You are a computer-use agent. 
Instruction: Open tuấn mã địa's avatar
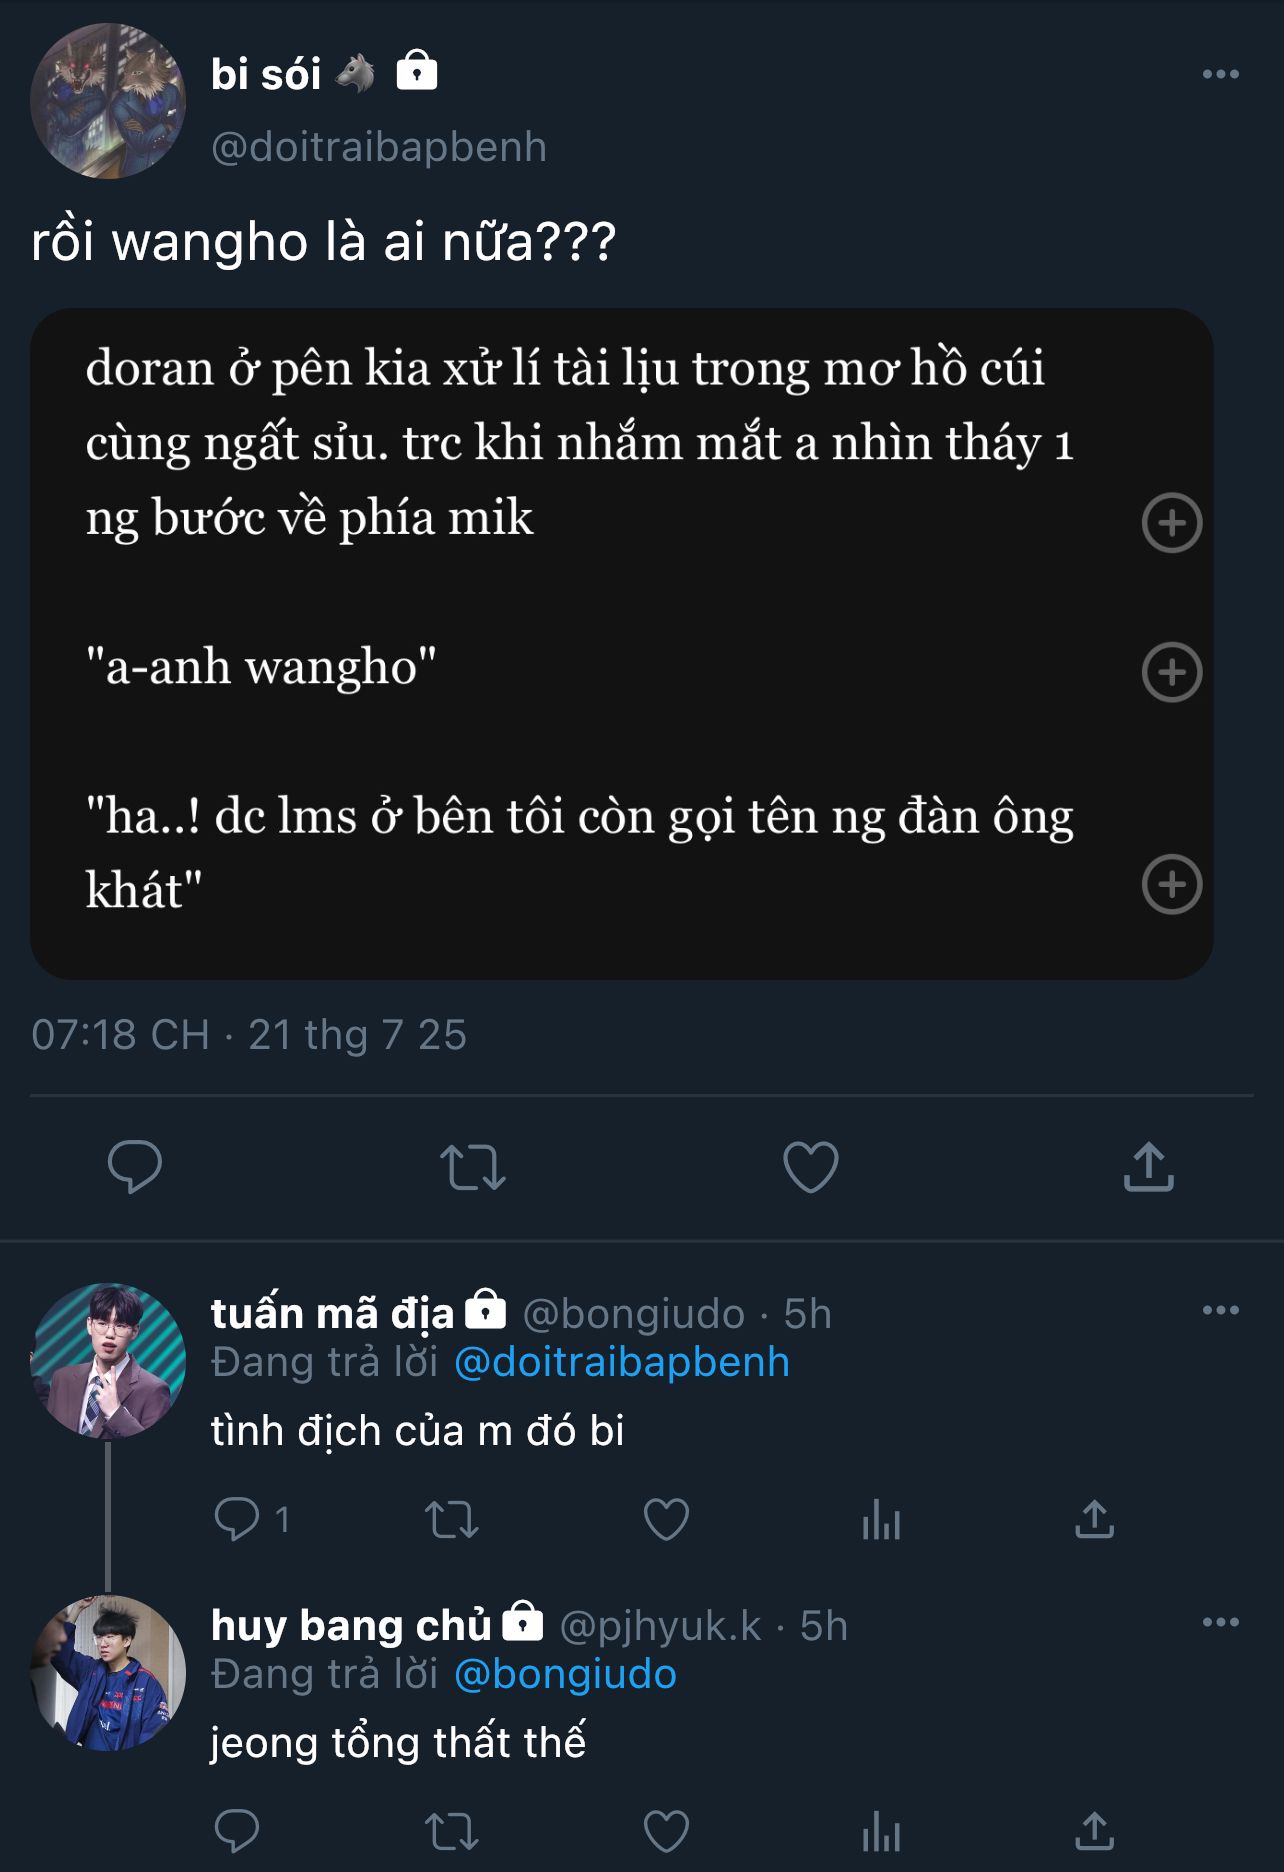coord(108,1360)
